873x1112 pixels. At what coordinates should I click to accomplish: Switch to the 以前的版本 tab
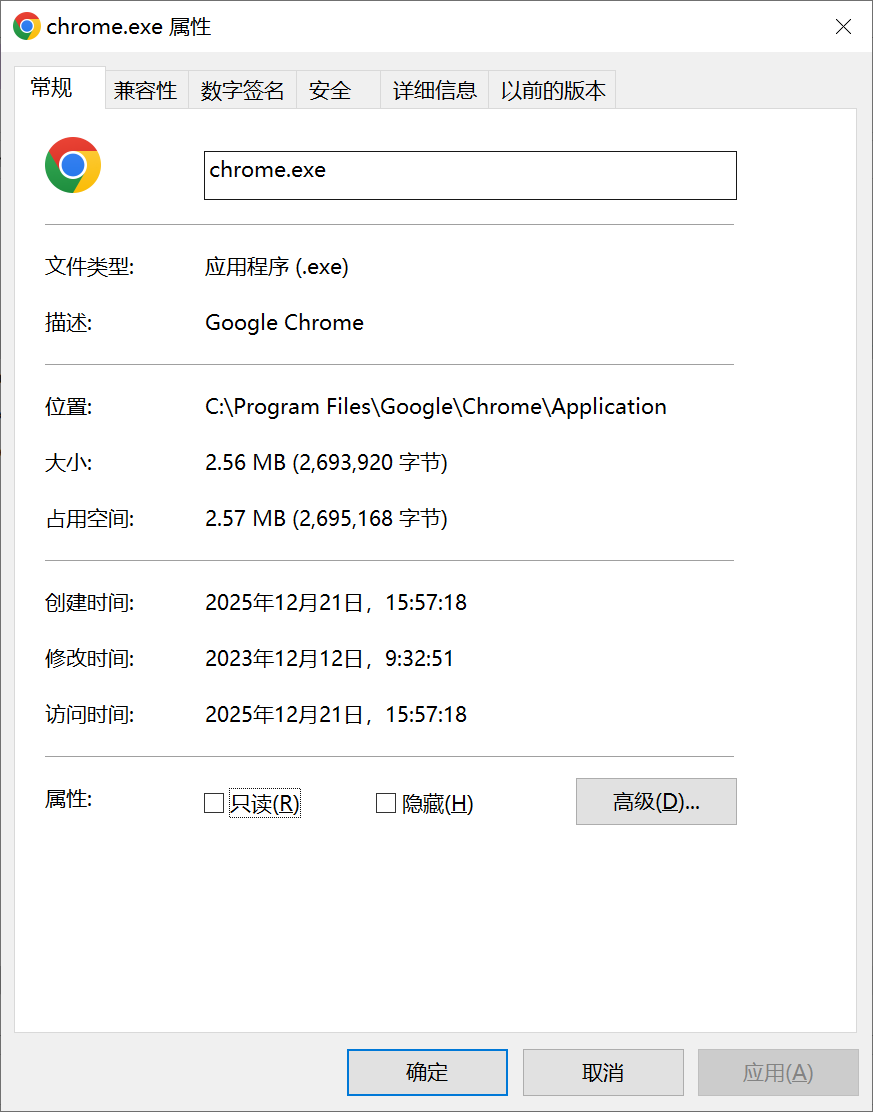551,89
